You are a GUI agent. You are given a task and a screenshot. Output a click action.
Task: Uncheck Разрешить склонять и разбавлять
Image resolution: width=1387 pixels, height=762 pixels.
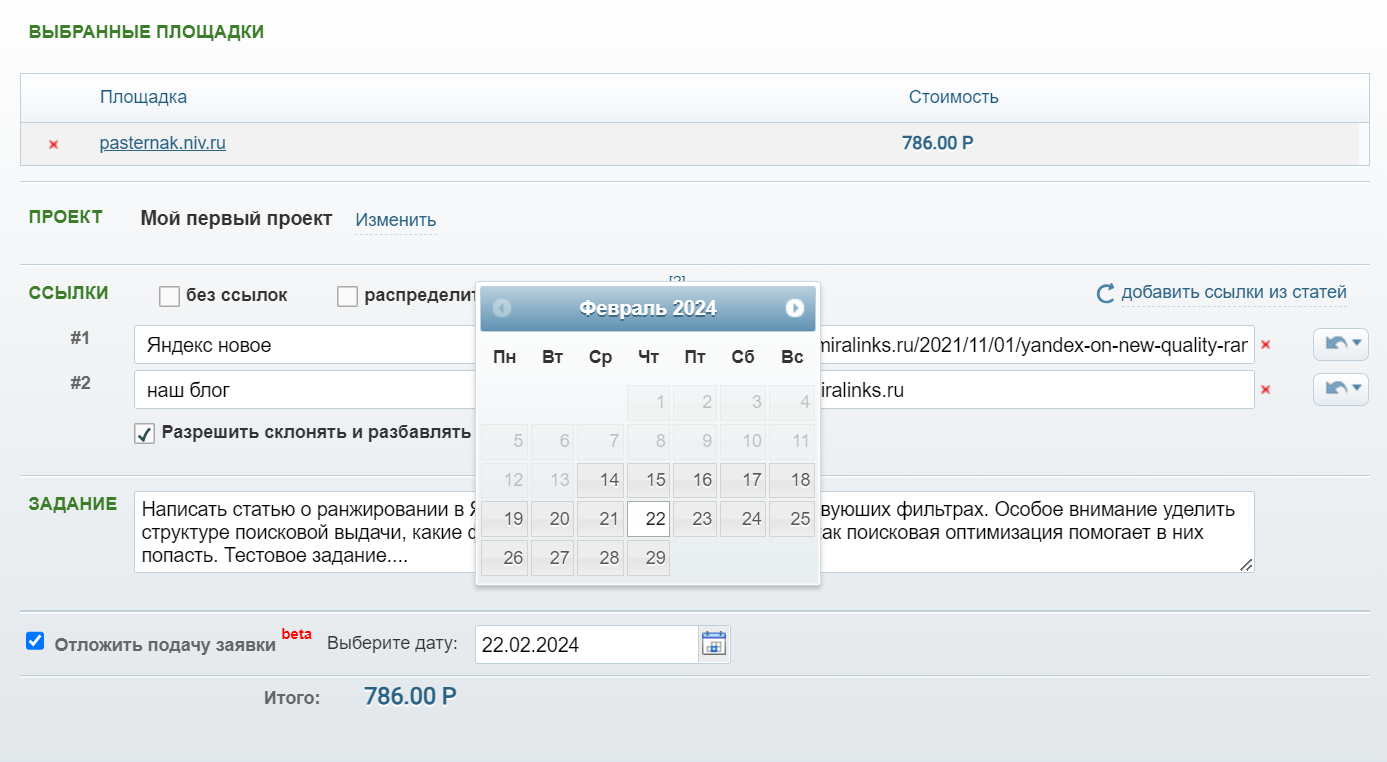click(145, 434)
